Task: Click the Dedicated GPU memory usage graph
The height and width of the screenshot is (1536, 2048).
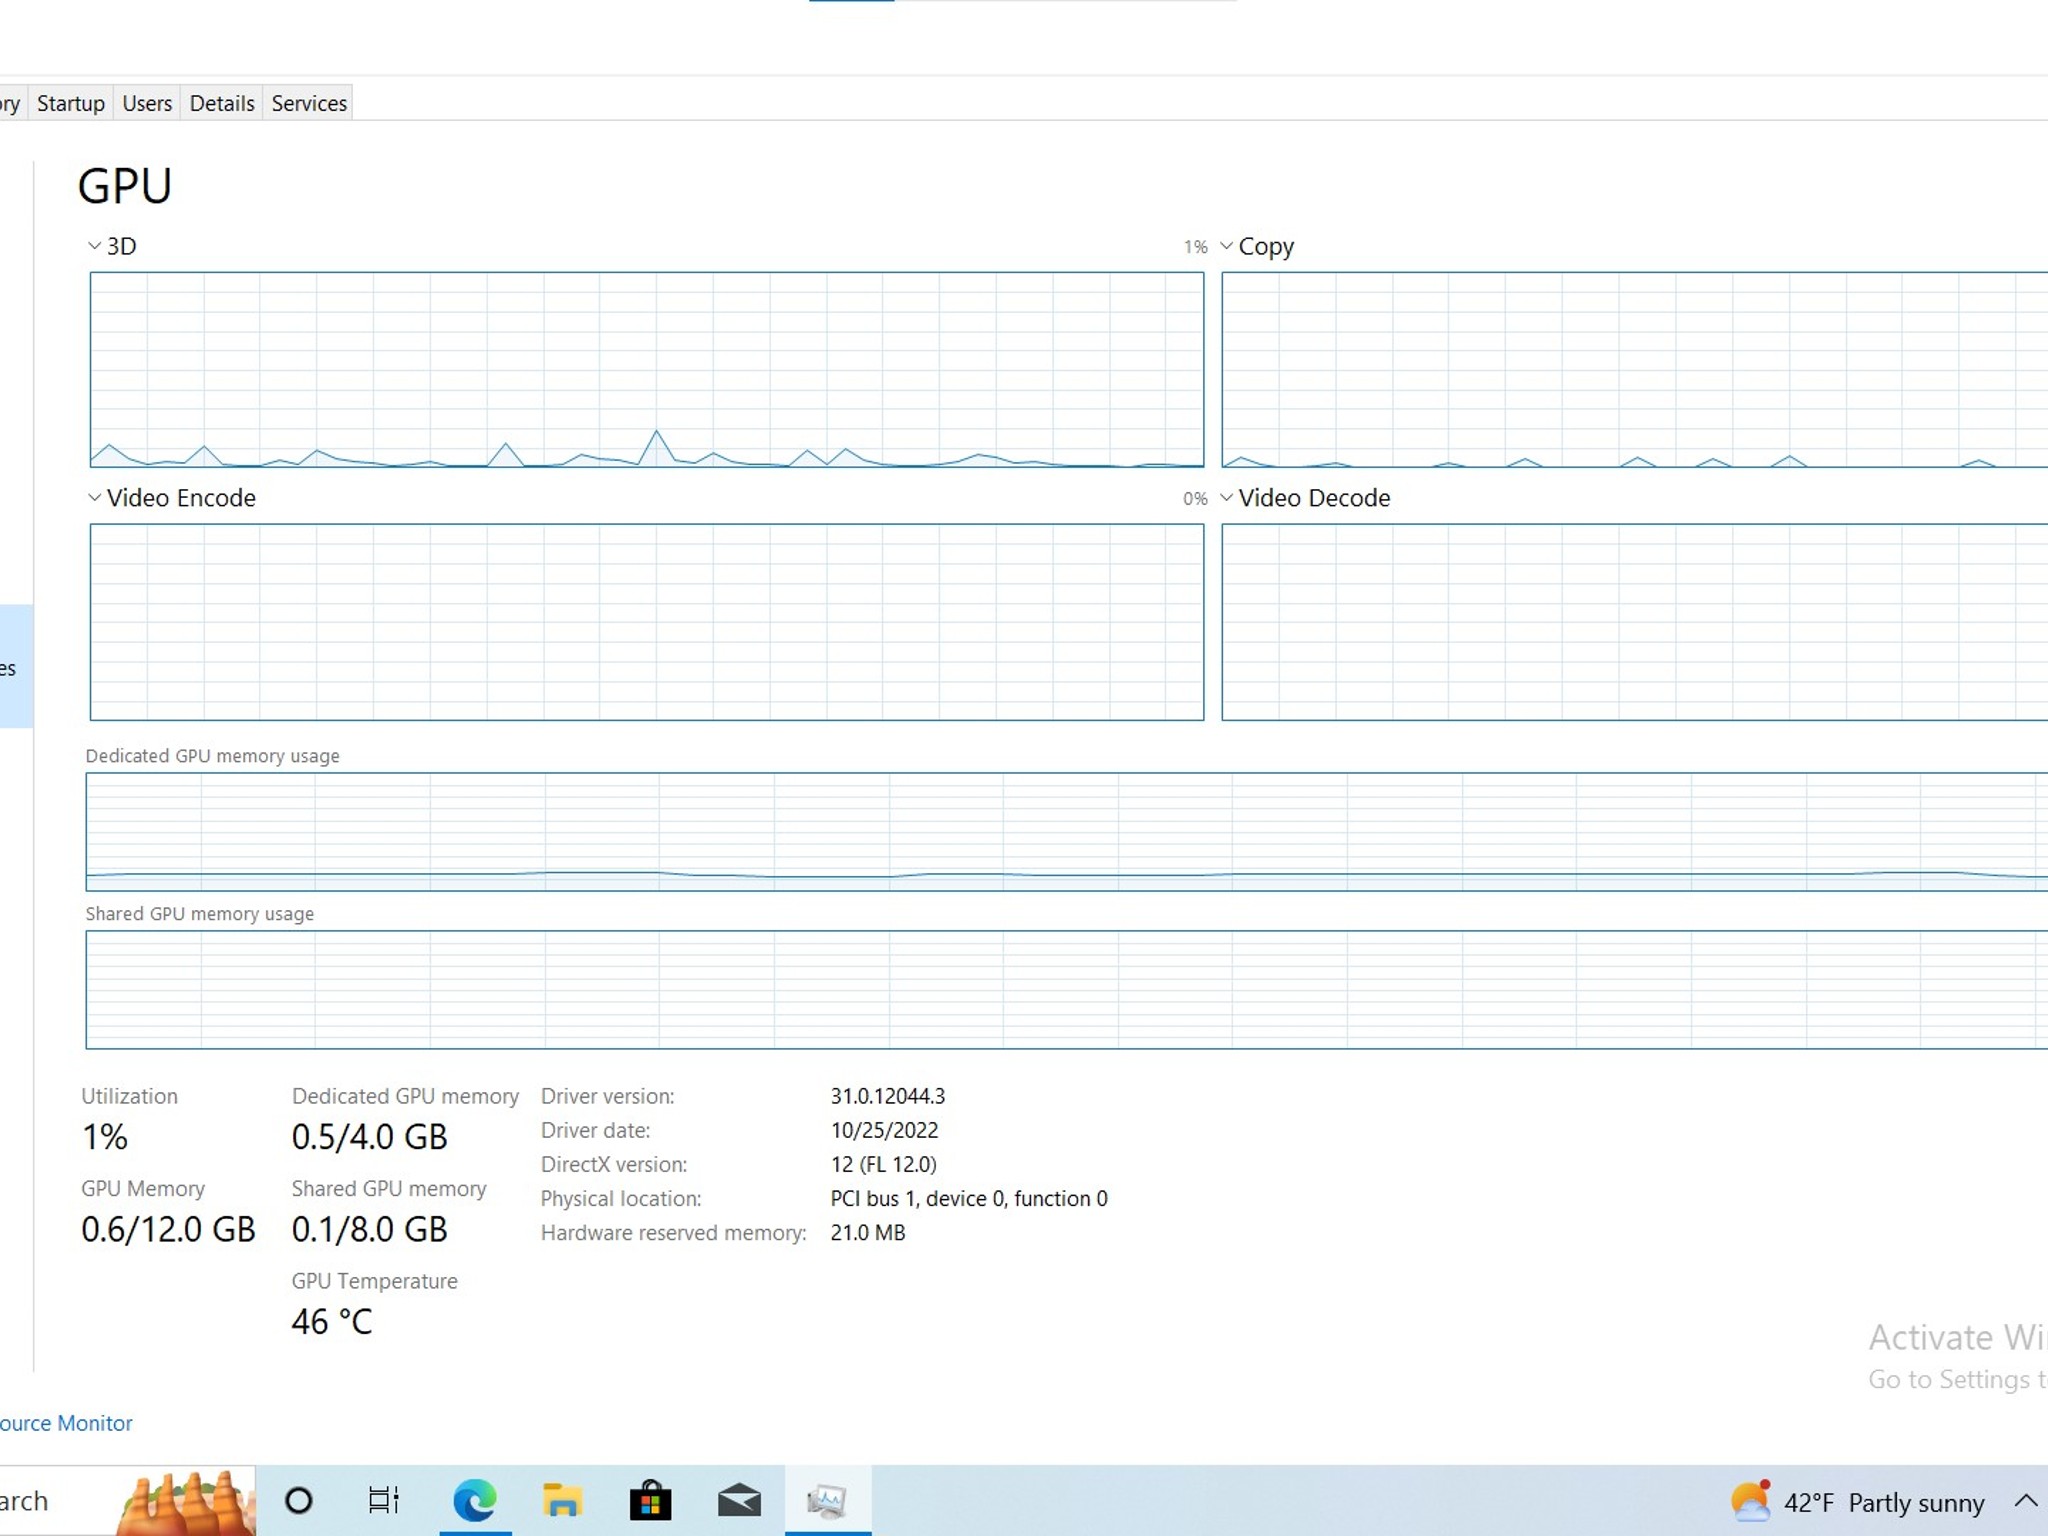Action: click(x=1067, y=832)
